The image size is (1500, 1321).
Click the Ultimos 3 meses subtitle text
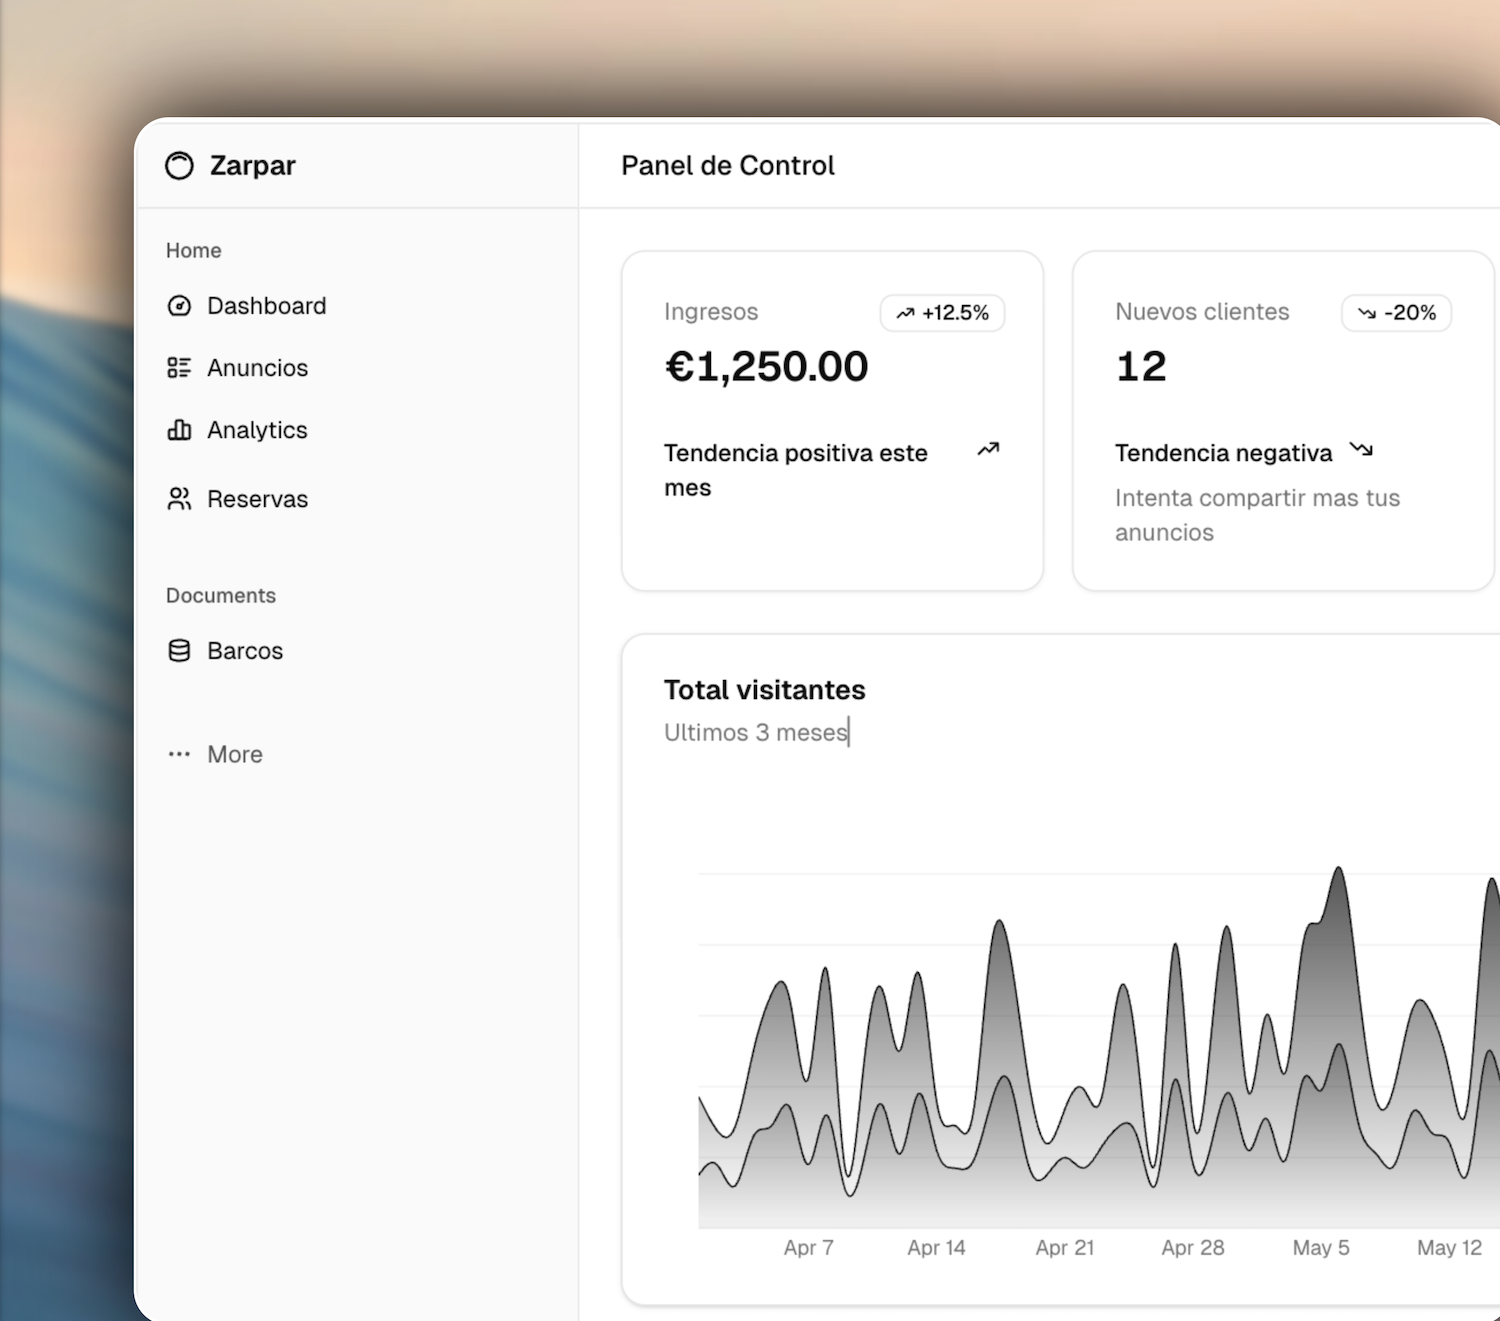756,733
